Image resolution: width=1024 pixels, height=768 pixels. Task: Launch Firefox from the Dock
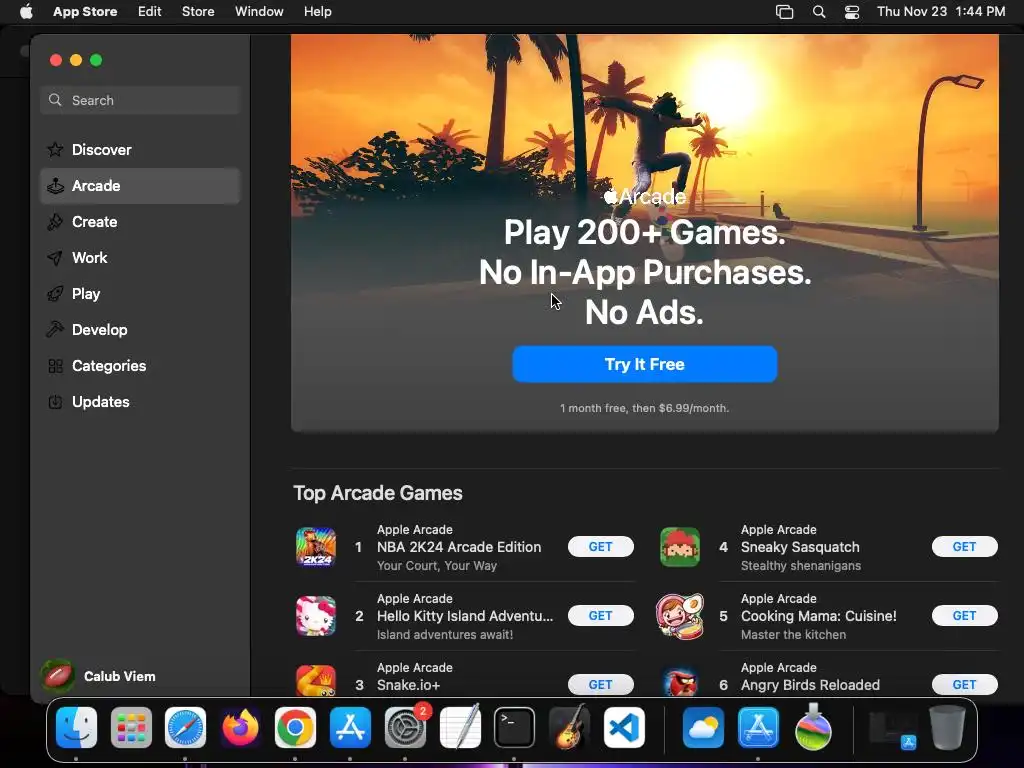240,727
